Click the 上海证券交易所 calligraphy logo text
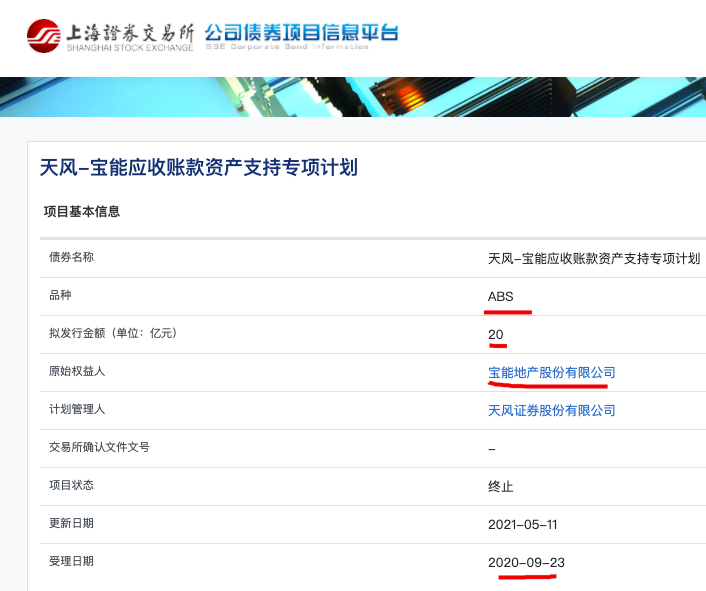The image size is (706, 591). (x=130, y=32)
